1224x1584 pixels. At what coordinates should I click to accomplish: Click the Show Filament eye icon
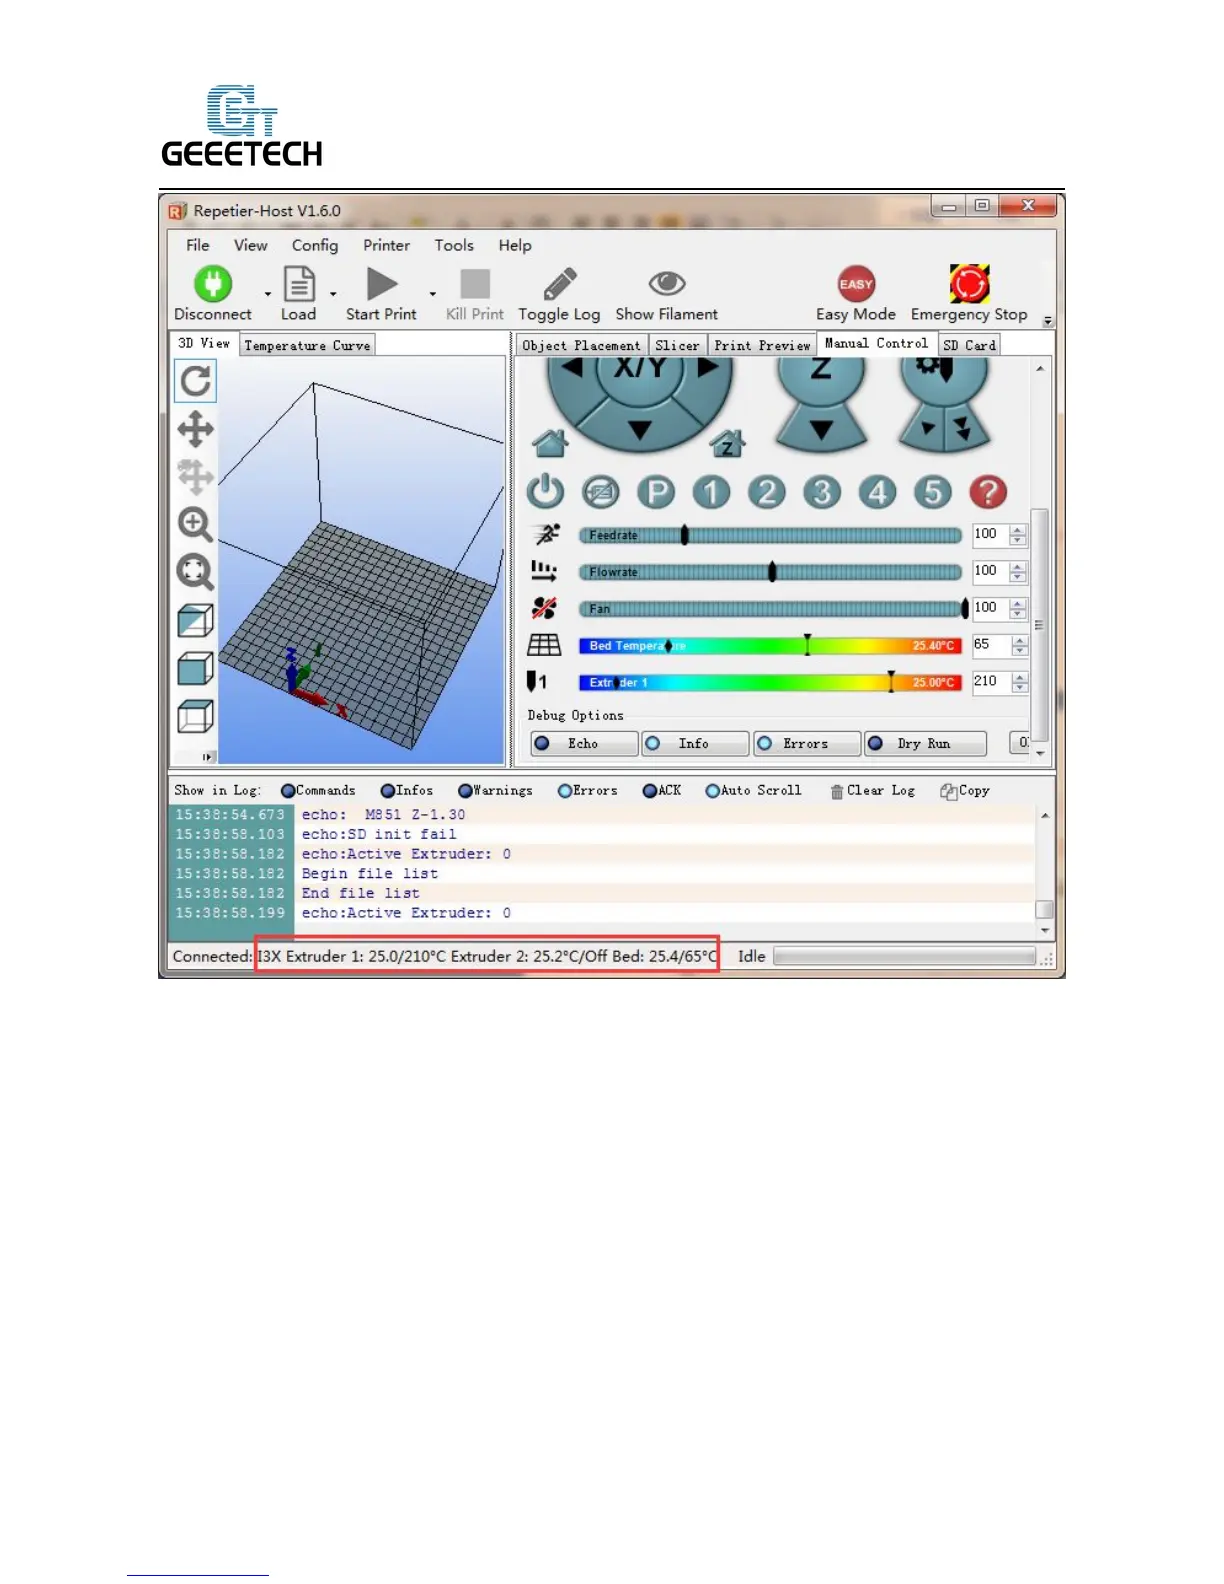click(667, 284)
